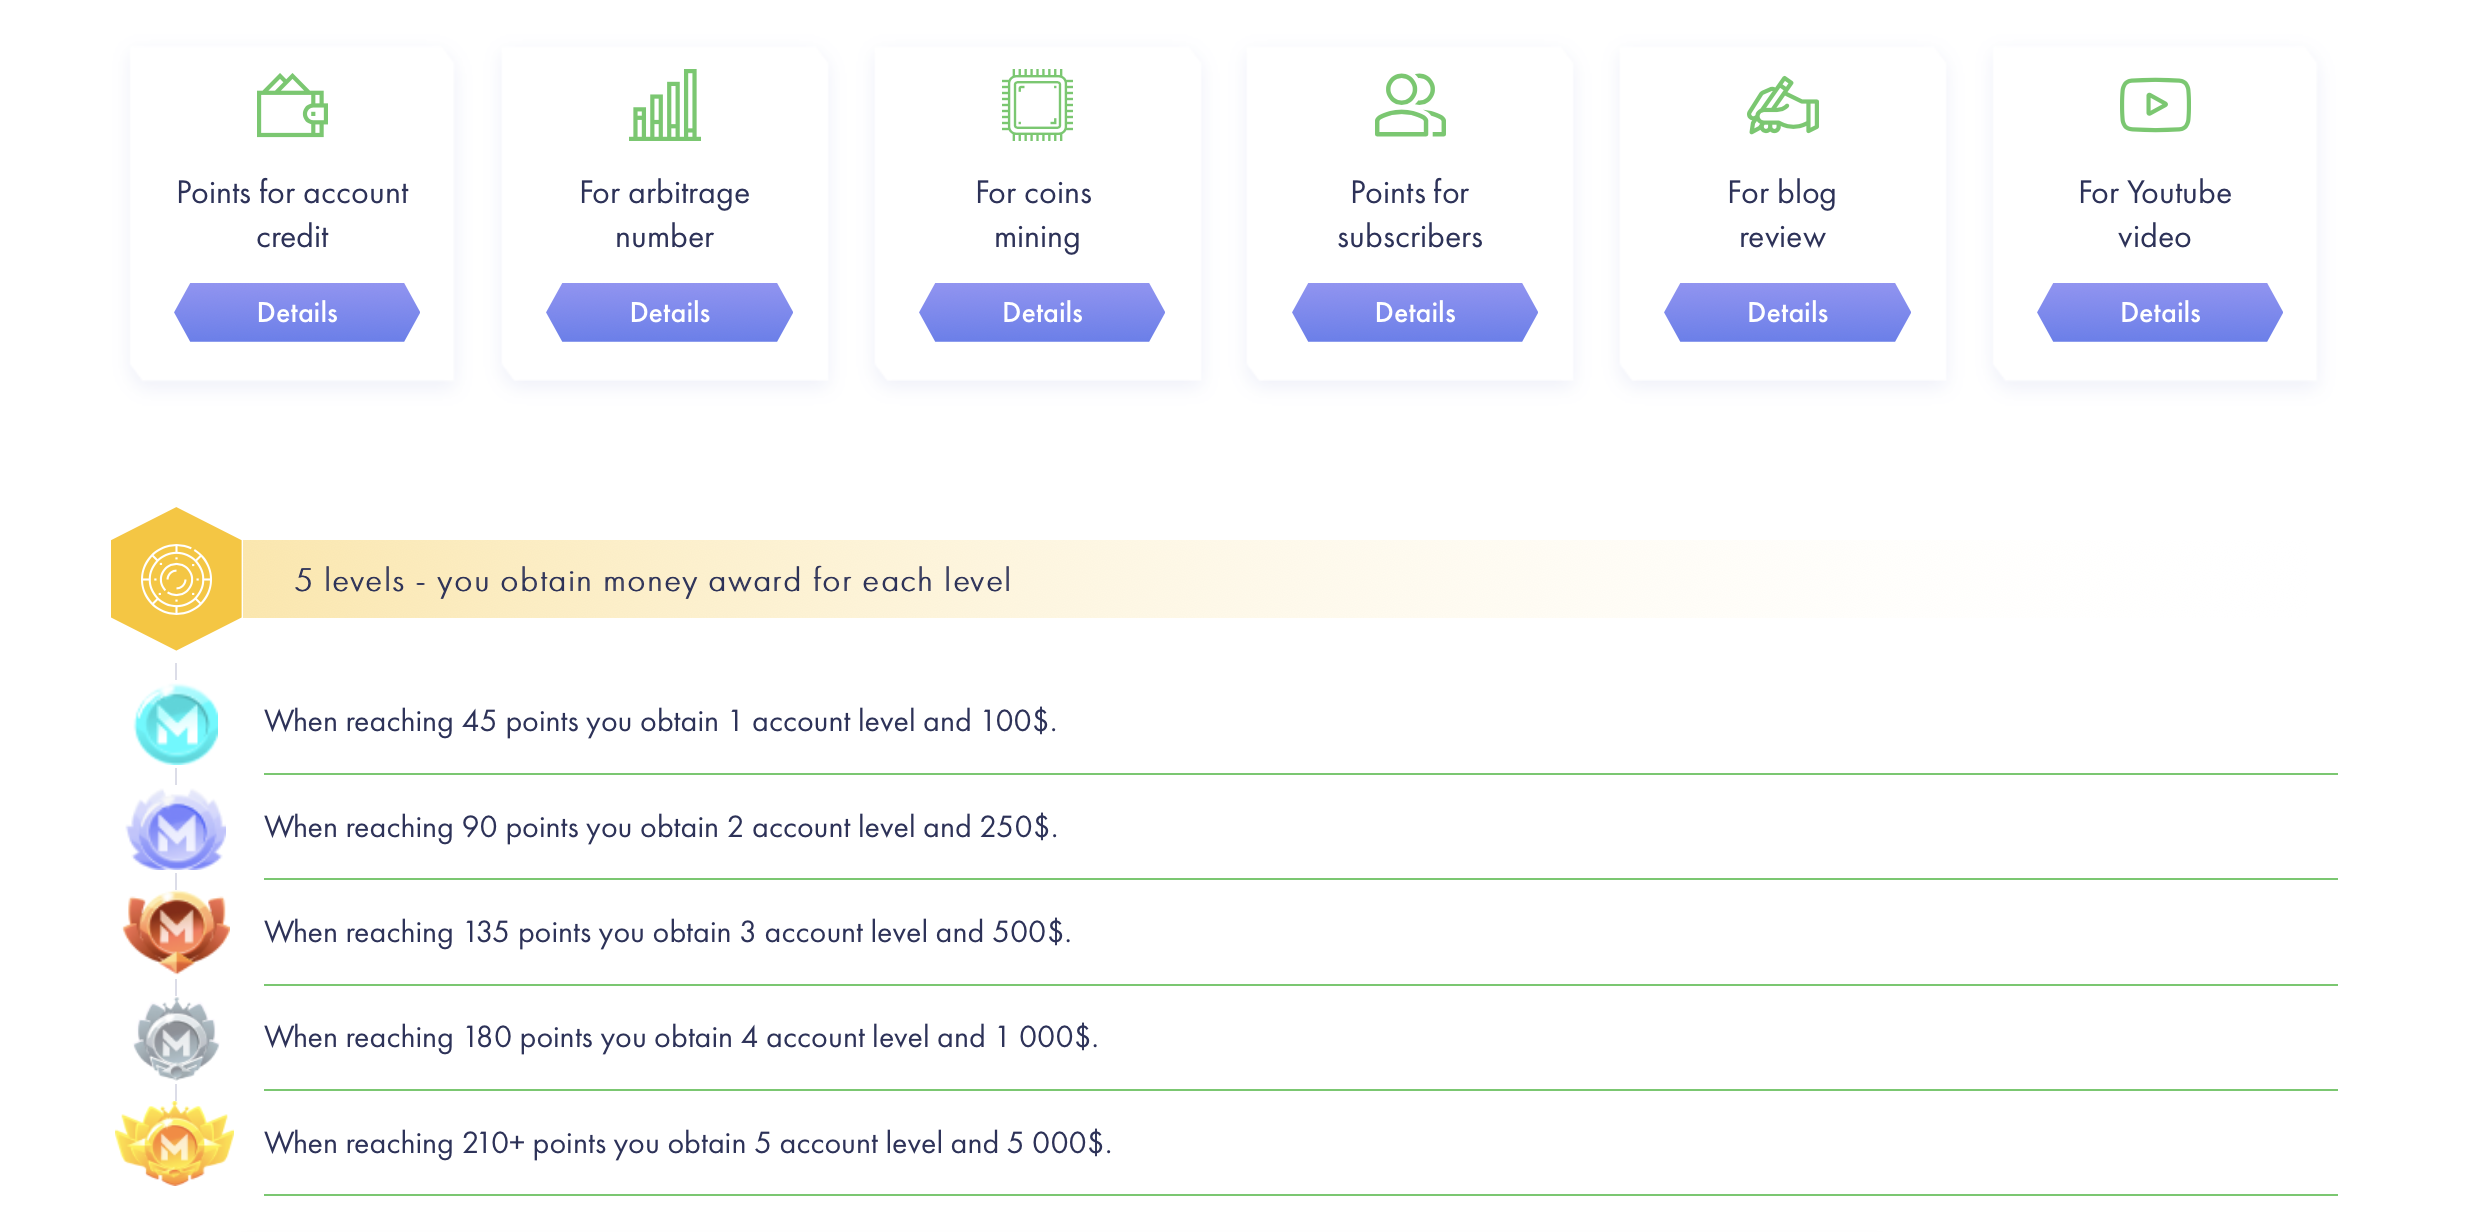Click 'Points for account credit' title
The height and width of the screenshot is (1232, 2474).
pos(292,214)
